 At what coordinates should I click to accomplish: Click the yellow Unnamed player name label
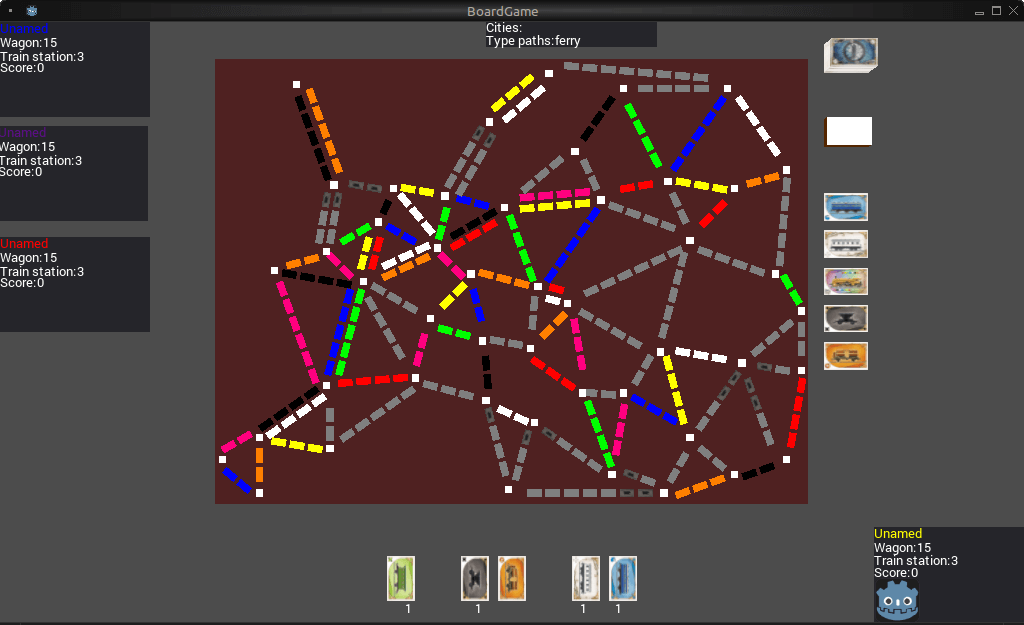[898, 534]
